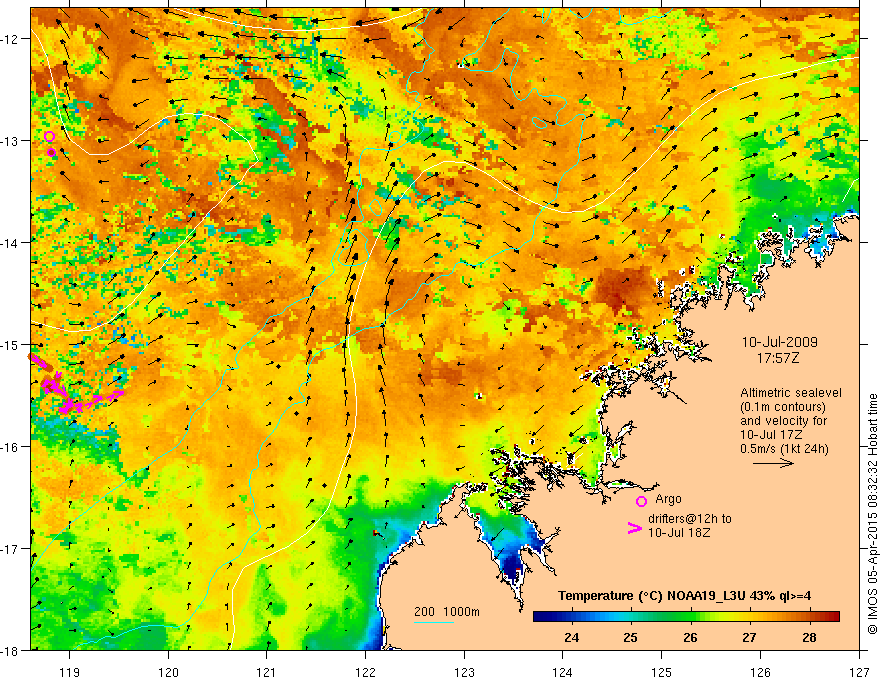Image resolution: width=880 pixels, height=680 pixels.
Task: Click the lower magenta Argo float marker near -13
Action: point(52,152)
